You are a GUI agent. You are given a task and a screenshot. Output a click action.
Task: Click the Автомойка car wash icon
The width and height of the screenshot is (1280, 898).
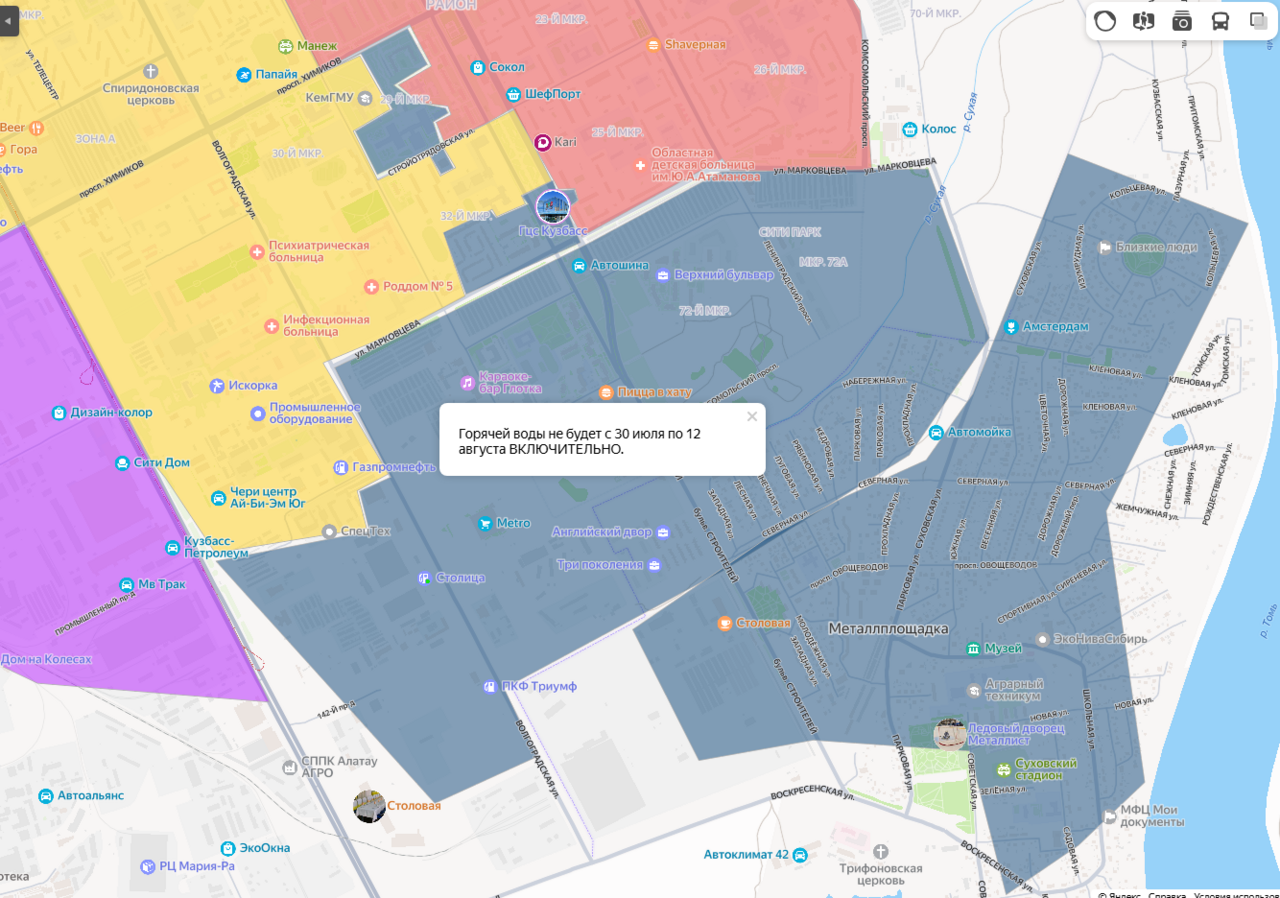click(935, 432)
